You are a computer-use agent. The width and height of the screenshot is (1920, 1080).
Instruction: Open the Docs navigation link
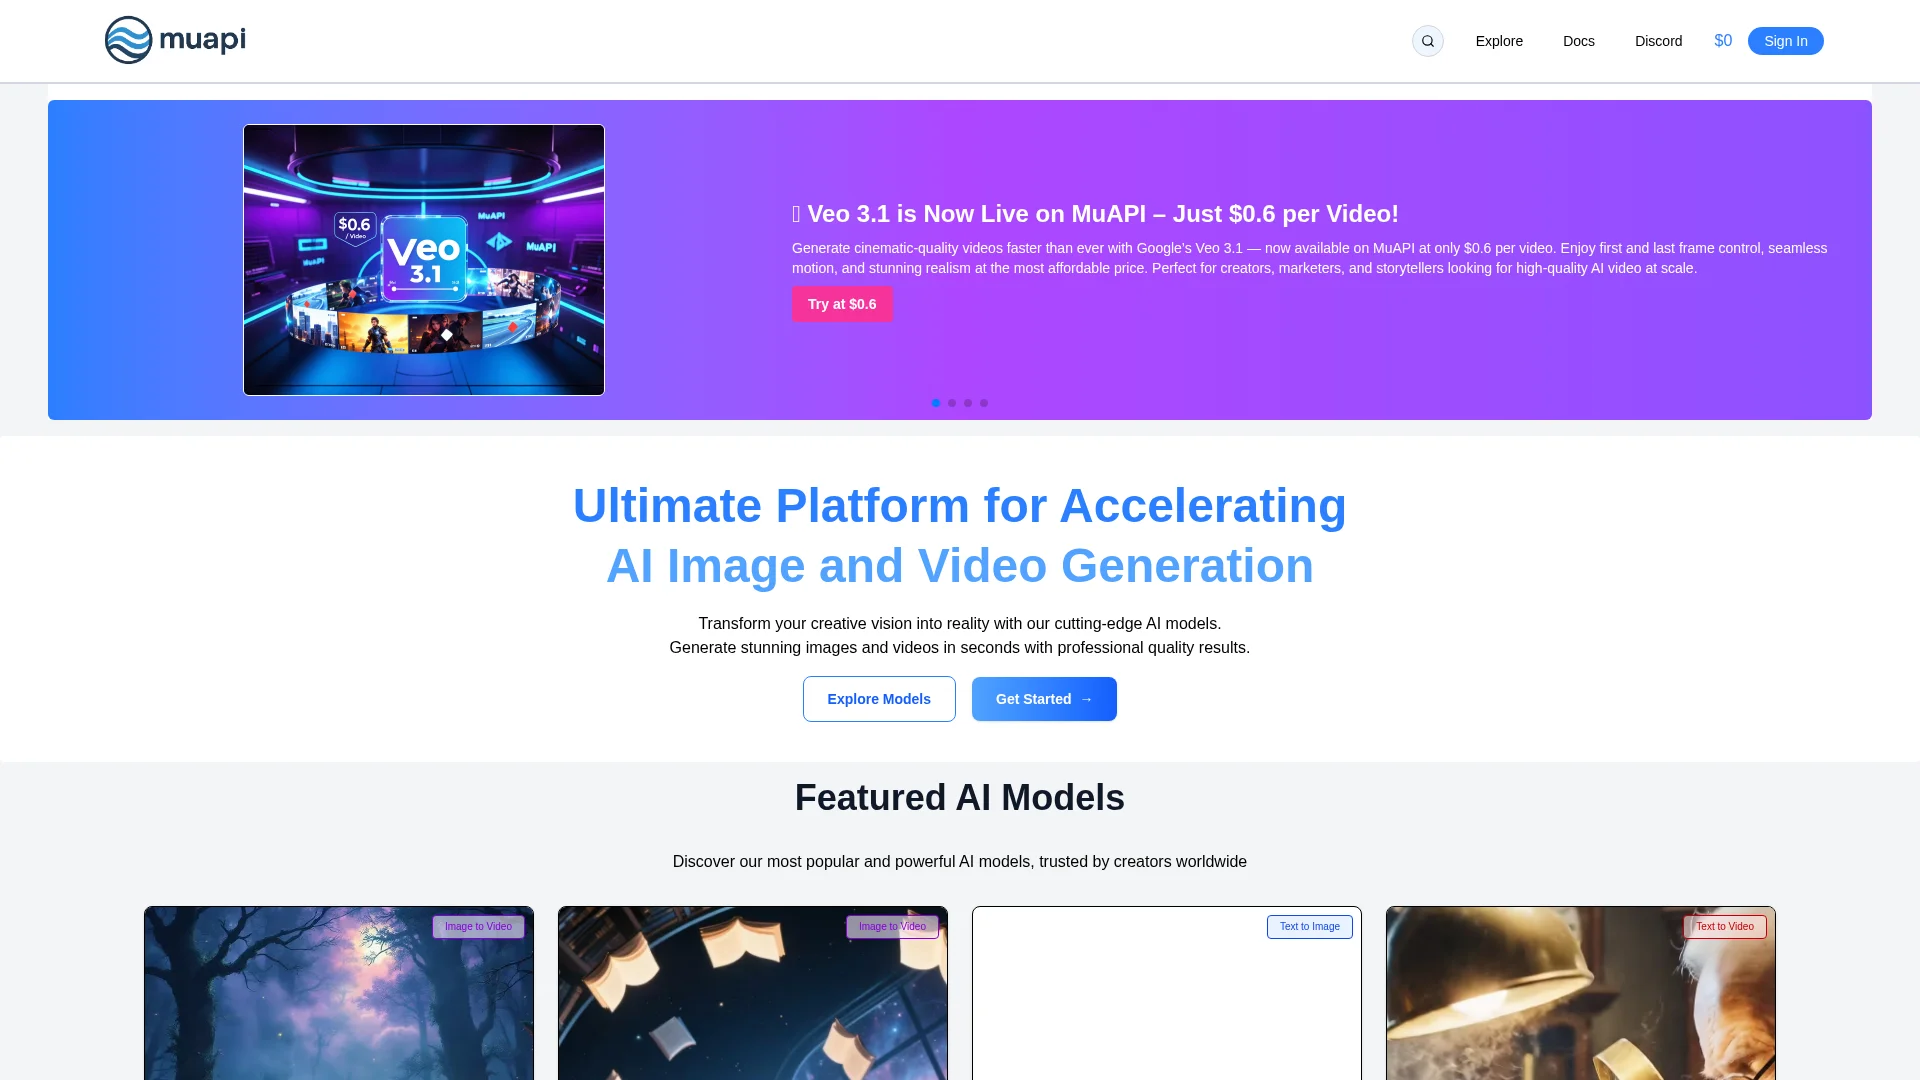coord(1578,41)
